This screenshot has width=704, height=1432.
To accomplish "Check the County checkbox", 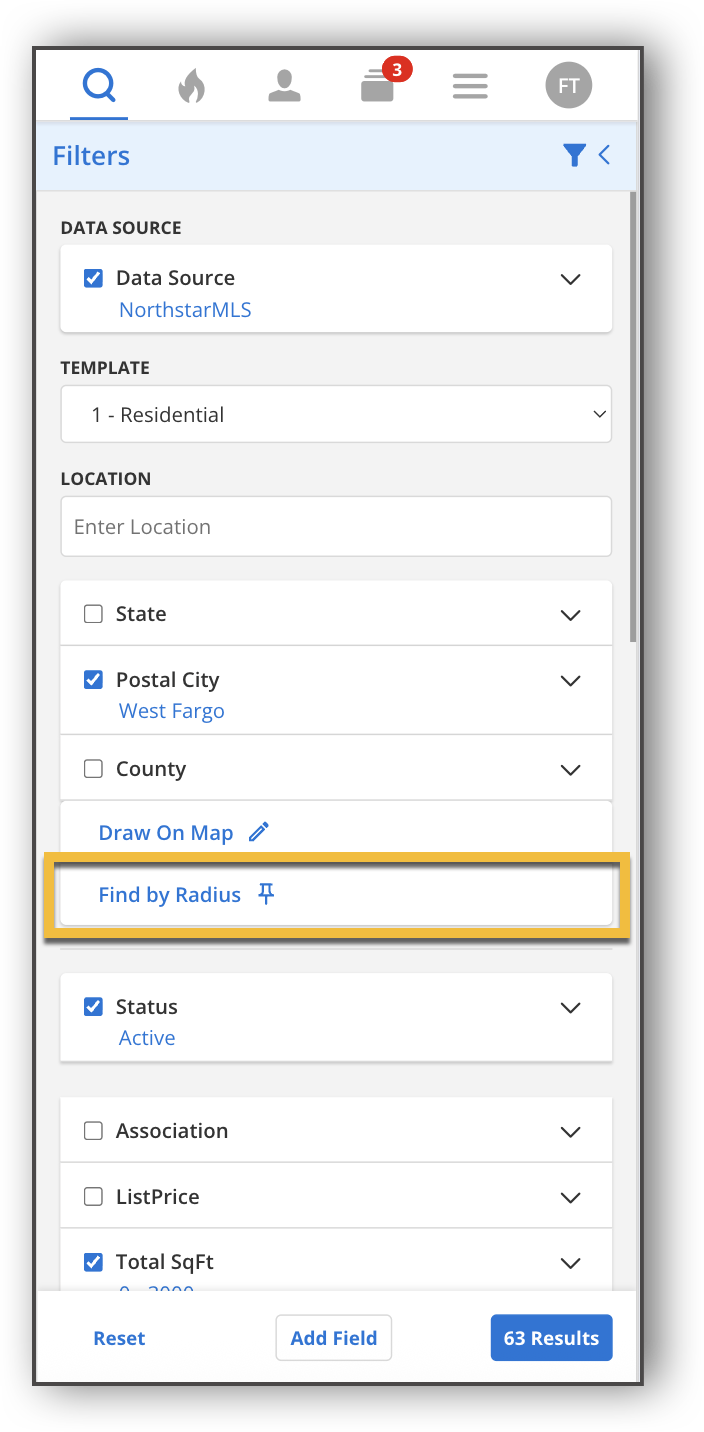I will (93, 768).
